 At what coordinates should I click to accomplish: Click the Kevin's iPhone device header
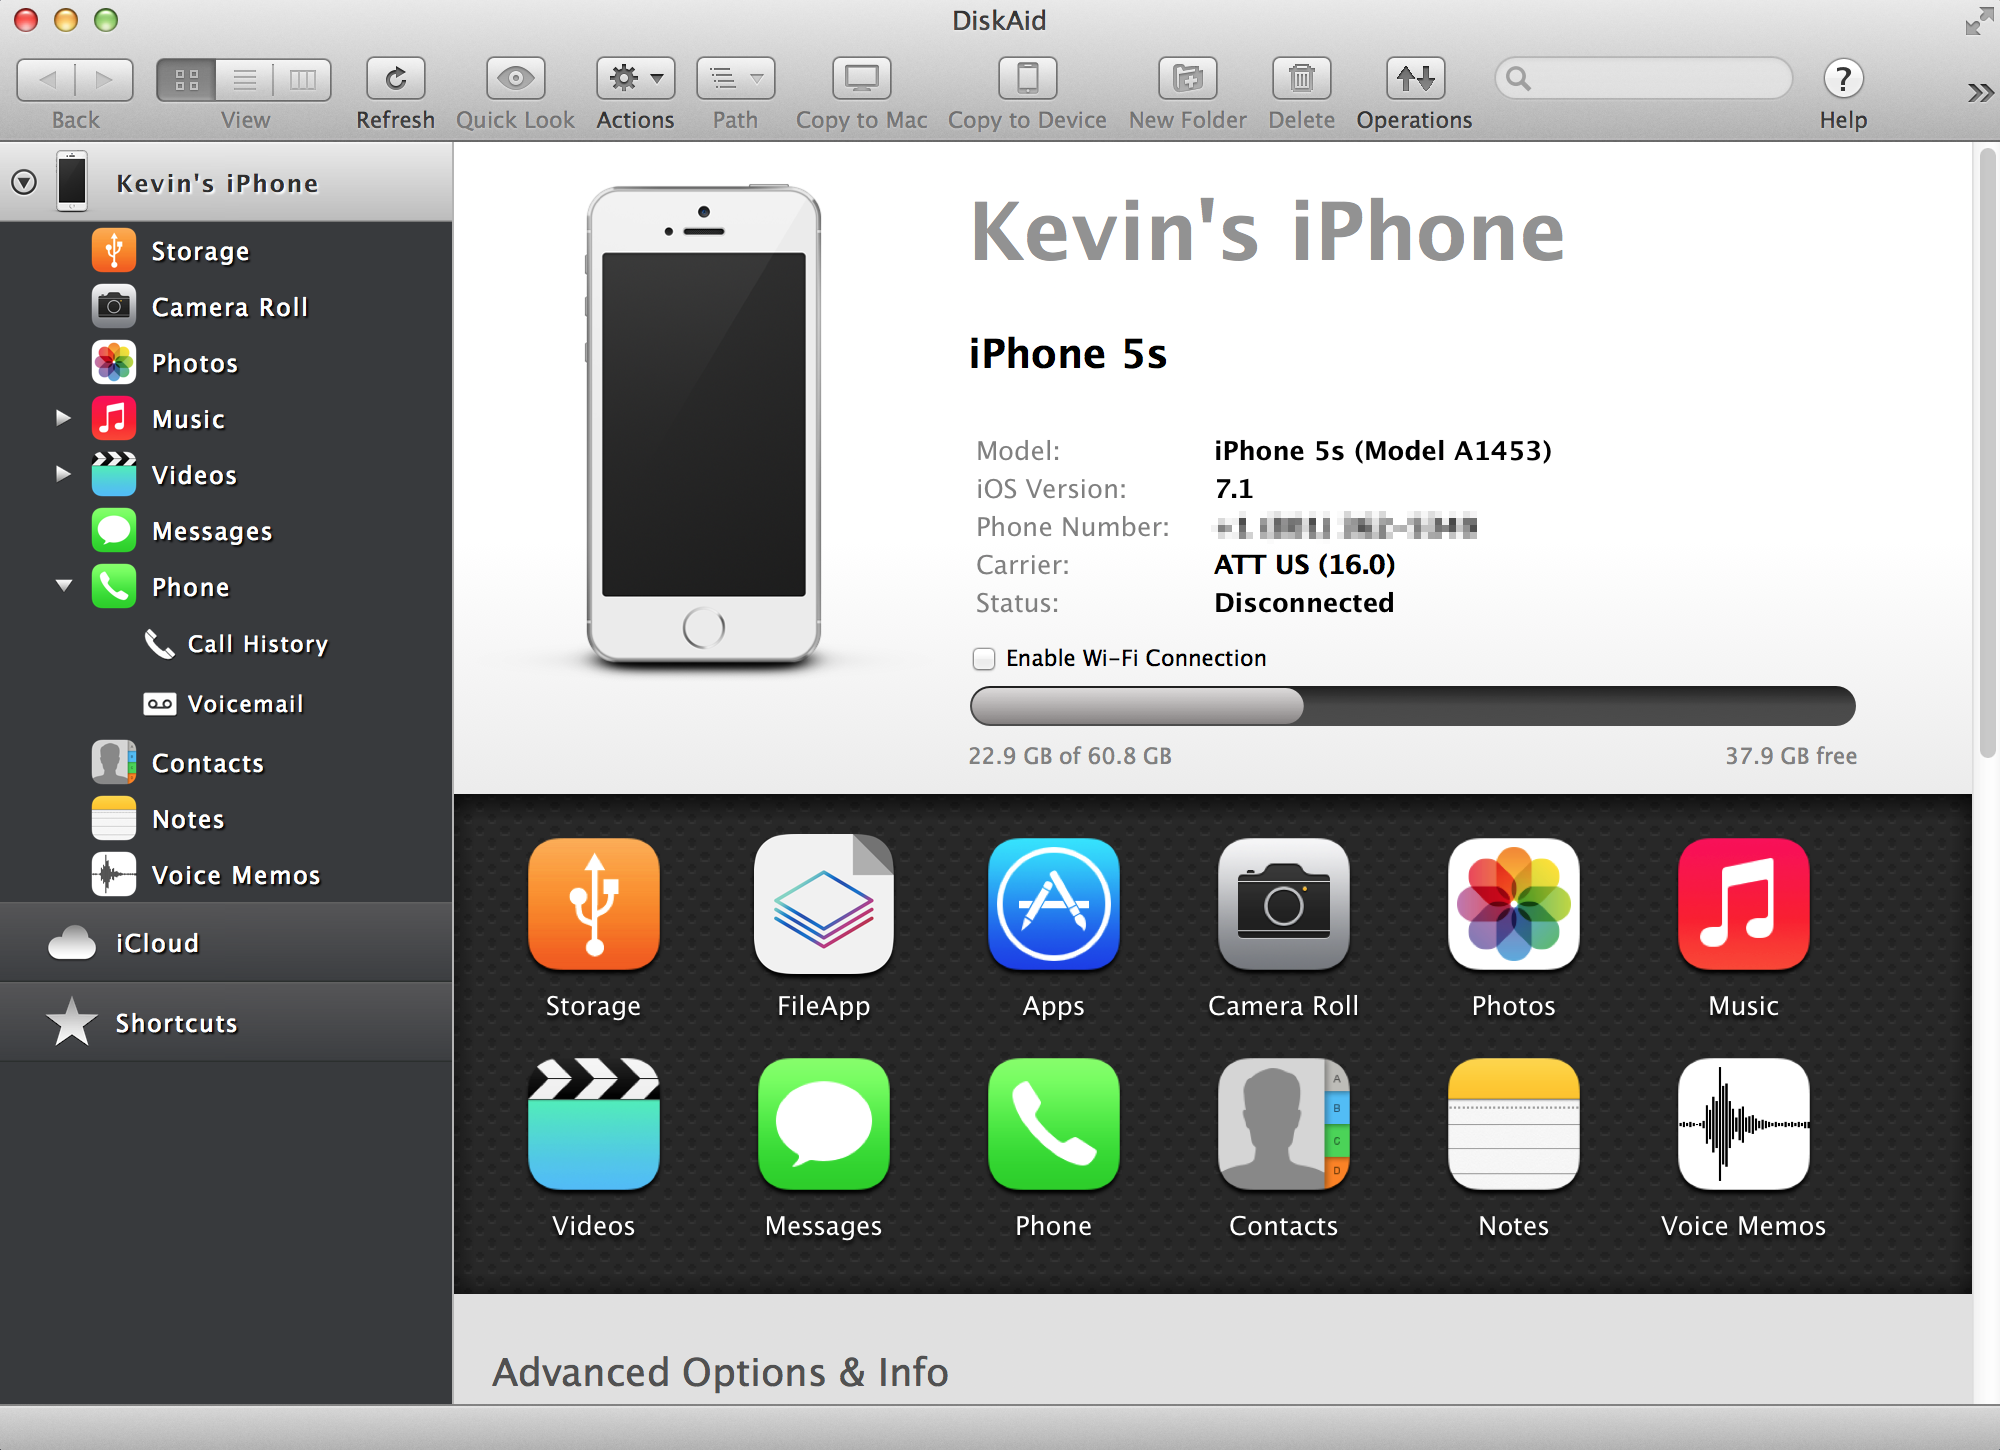tap(226, 182)
